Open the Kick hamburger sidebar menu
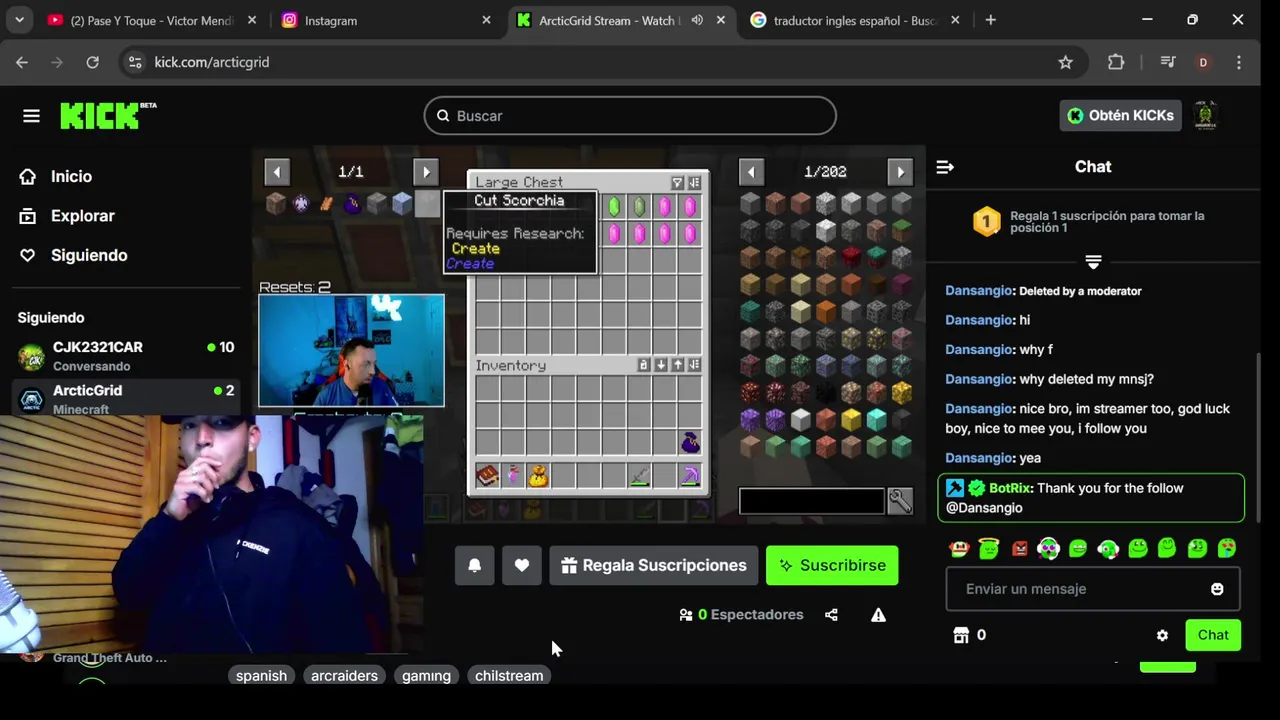The image size is (1280, 720). (31, 116)
